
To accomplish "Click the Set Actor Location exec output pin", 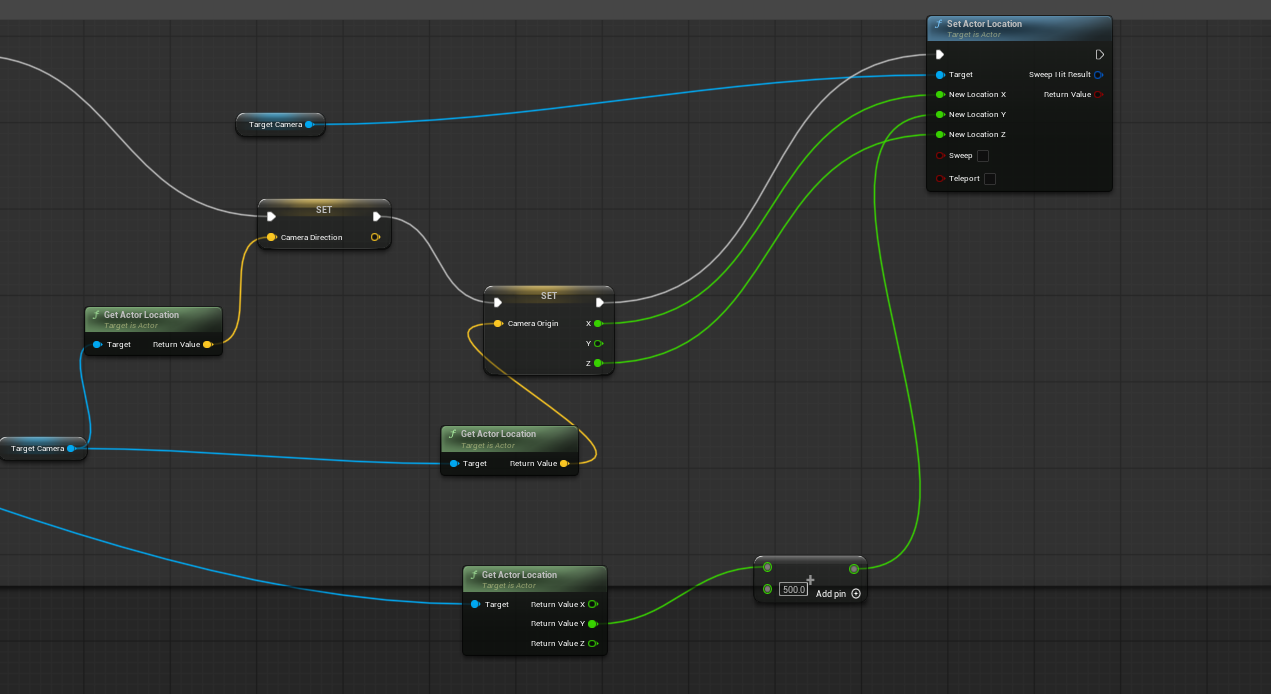I will tap(1099, 55).
